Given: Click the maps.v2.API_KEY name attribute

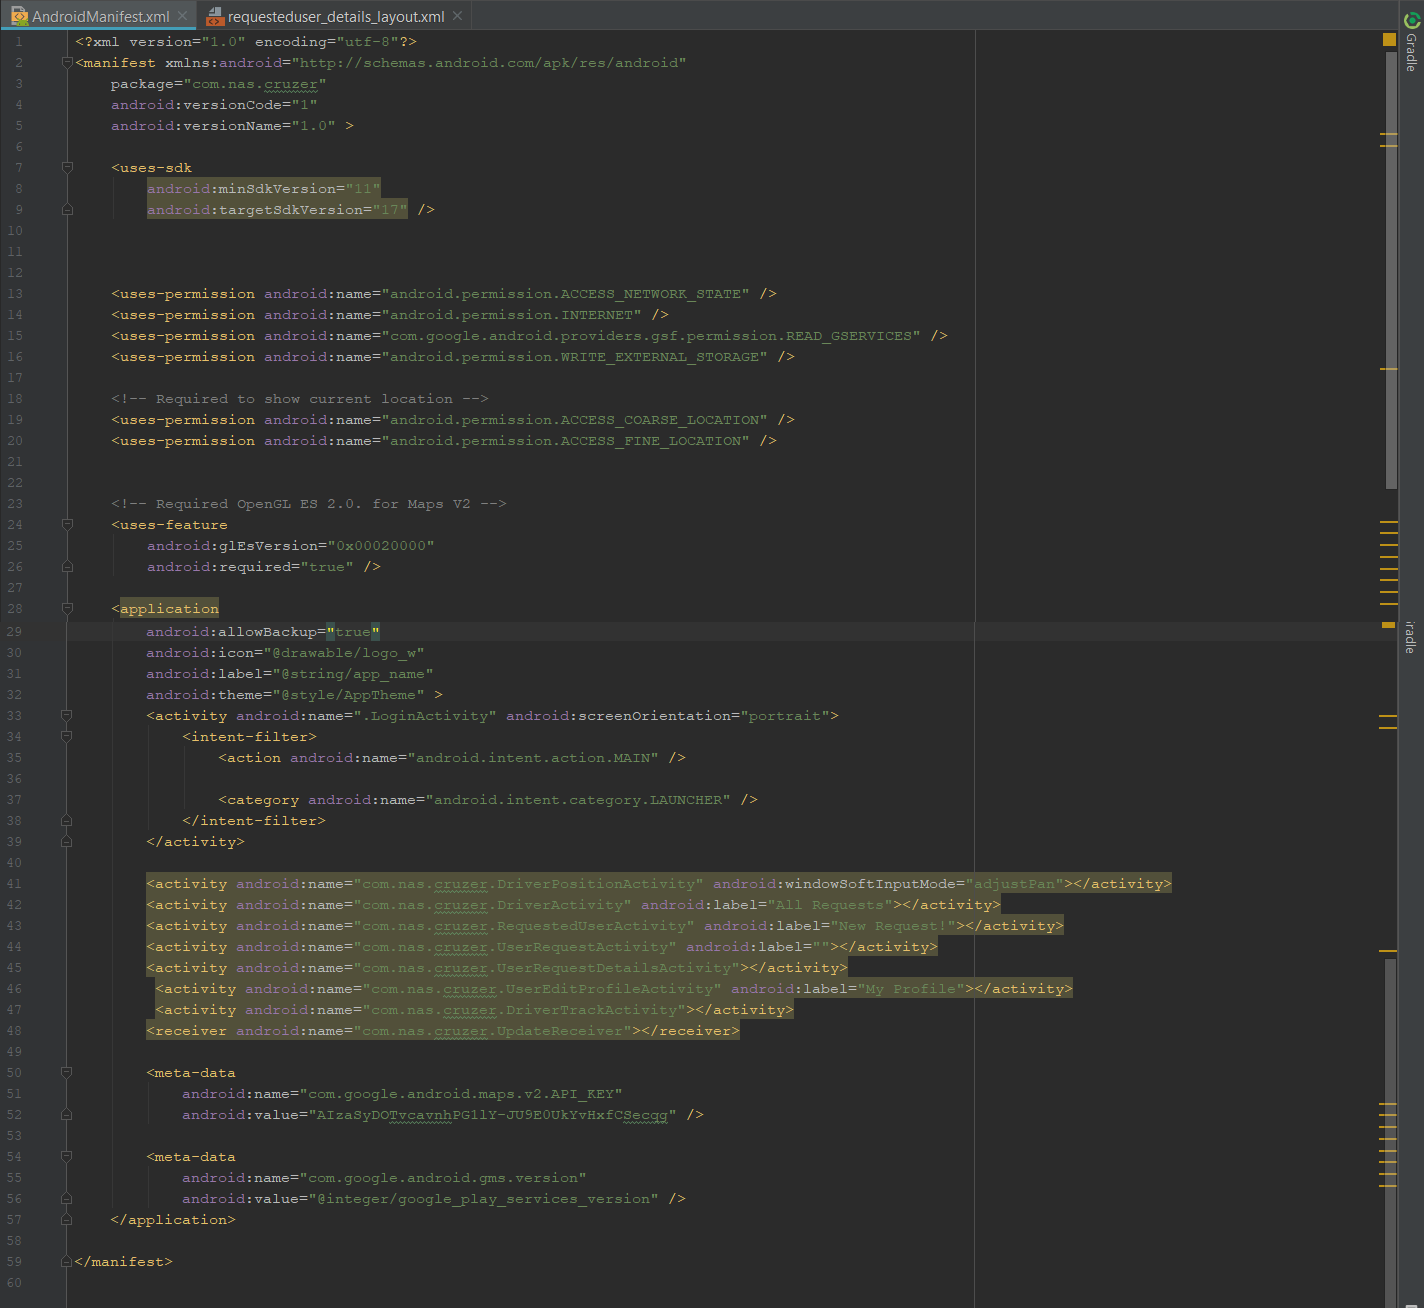Looking at the screenshot, I should (x=402, y=1093).
